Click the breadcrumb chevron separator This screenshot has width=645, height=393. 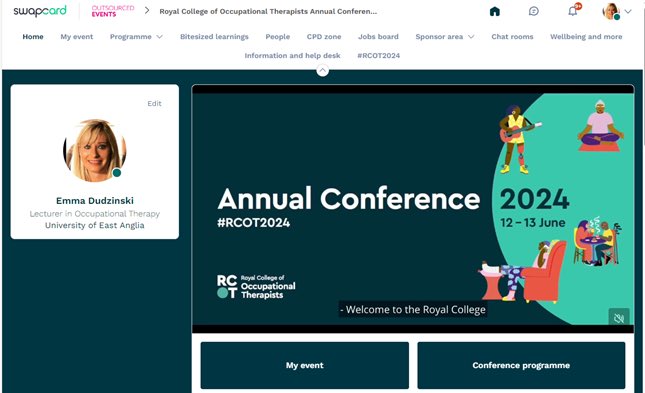click(x=147, y=11)
